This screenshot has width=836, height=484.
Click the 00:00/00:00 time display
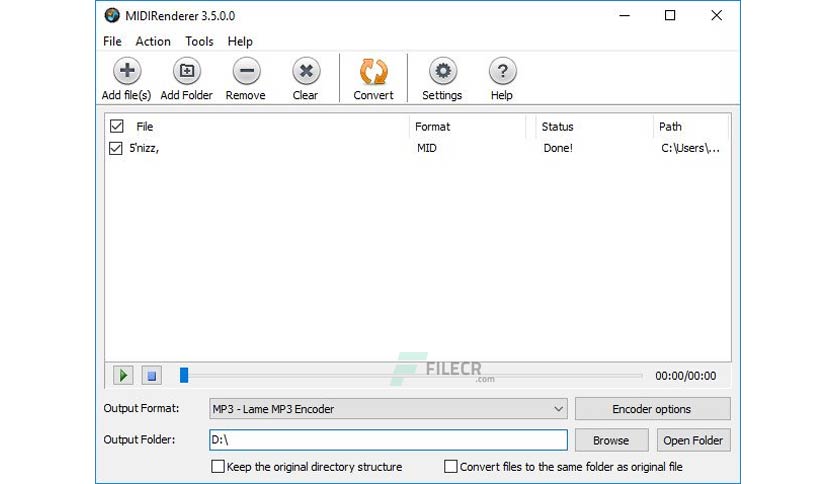tap(686, 376)
